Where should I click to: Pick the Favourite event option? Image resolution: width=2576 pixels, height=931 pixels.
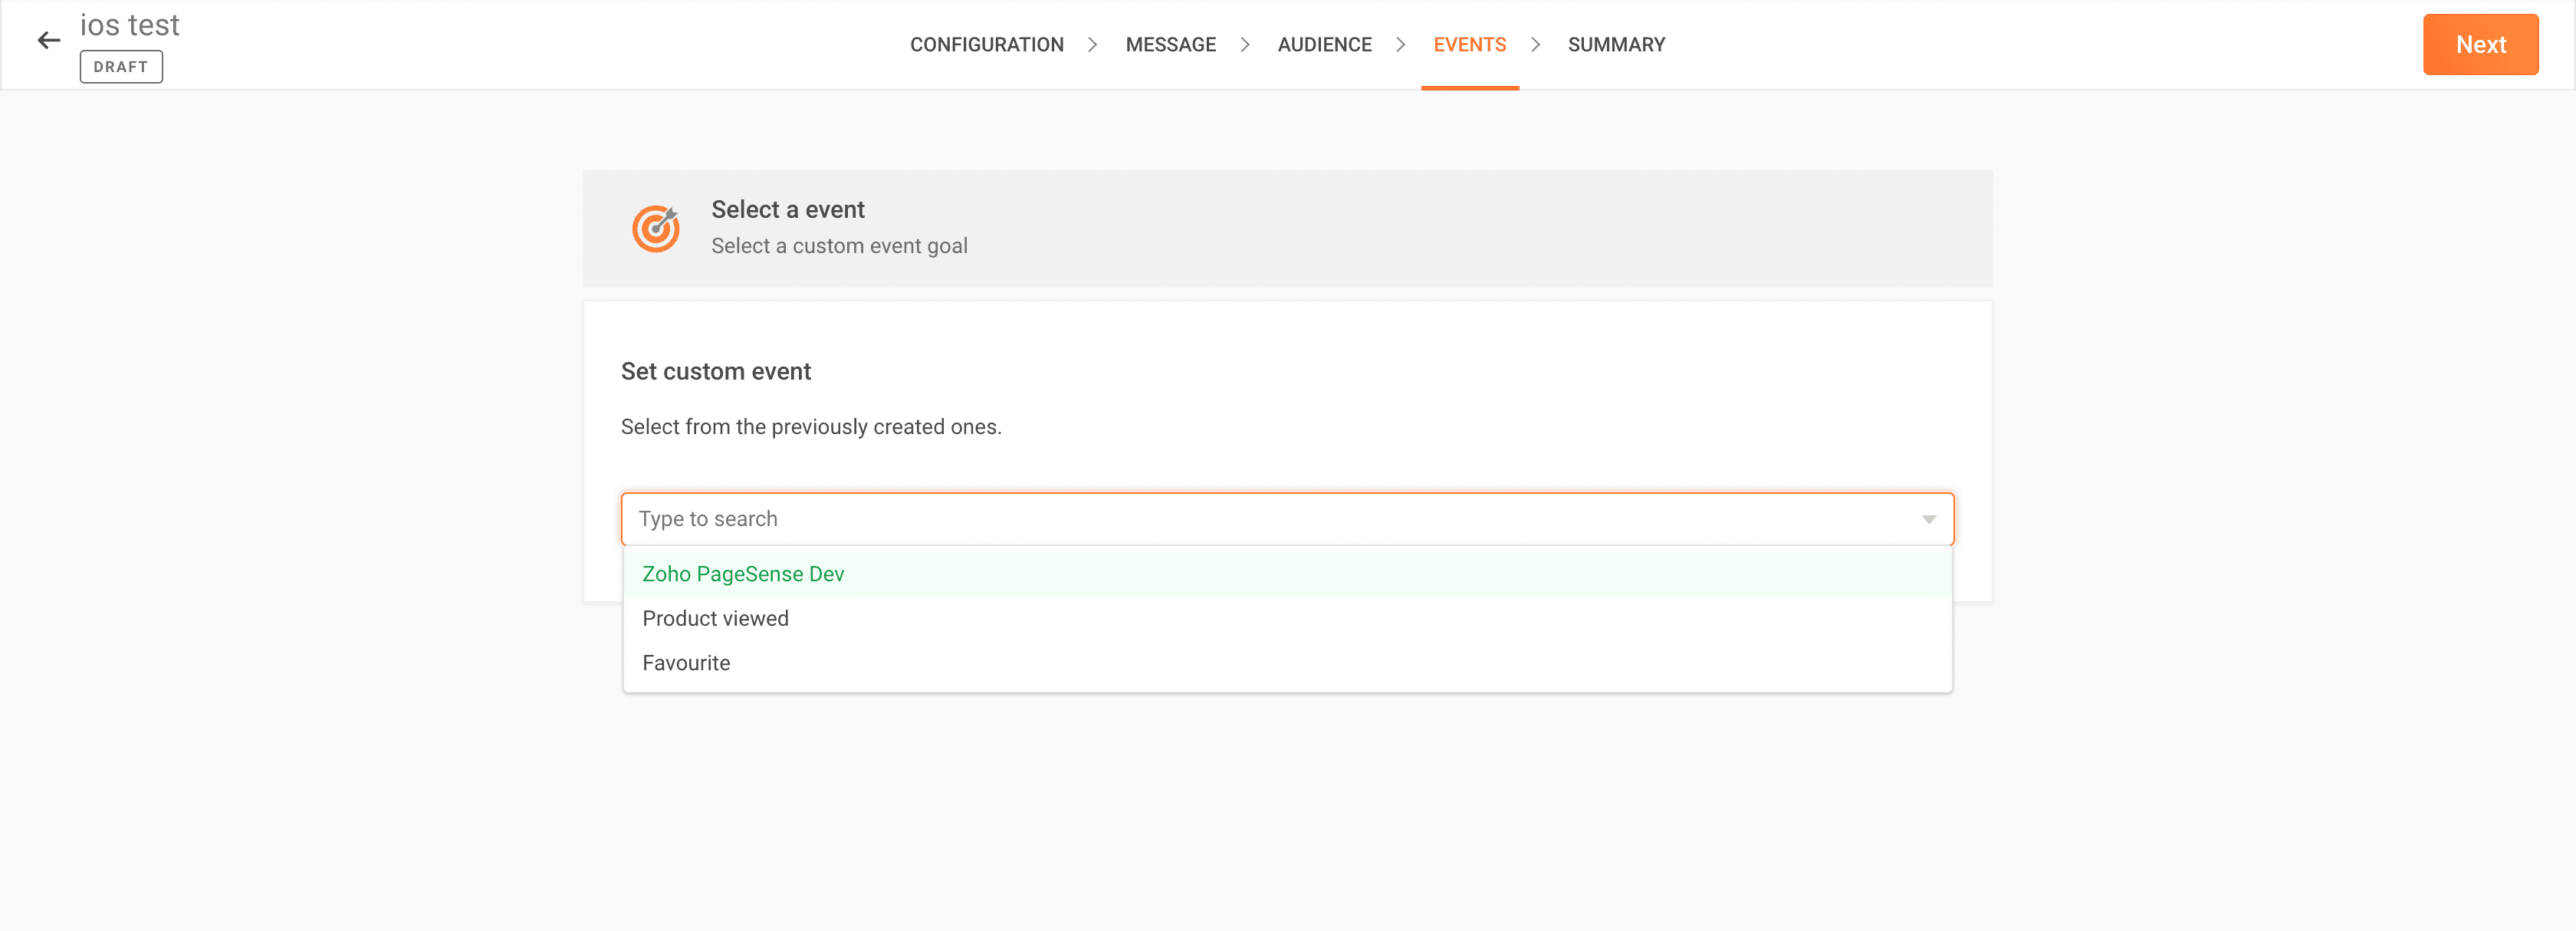(x=686, y=663)
